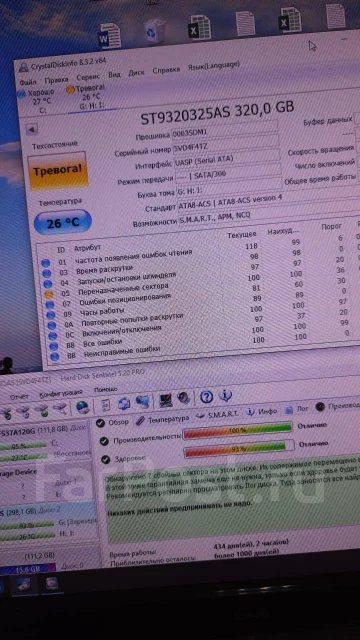Screen dimensions: 360x640
Task: Click the Порог column header
Action: coord(331,227)
